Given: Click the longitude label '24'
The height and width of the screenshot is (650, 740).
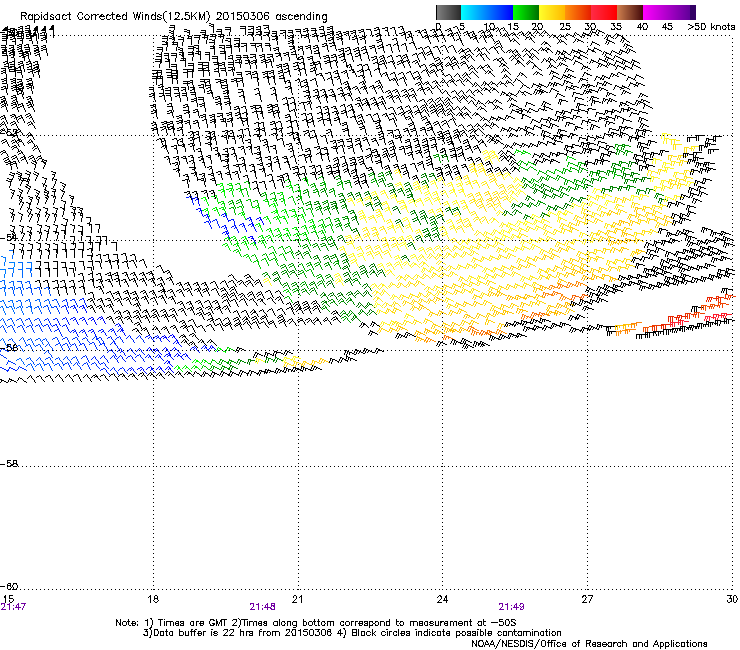Looking at the screenshot, I should click(442, 599).
